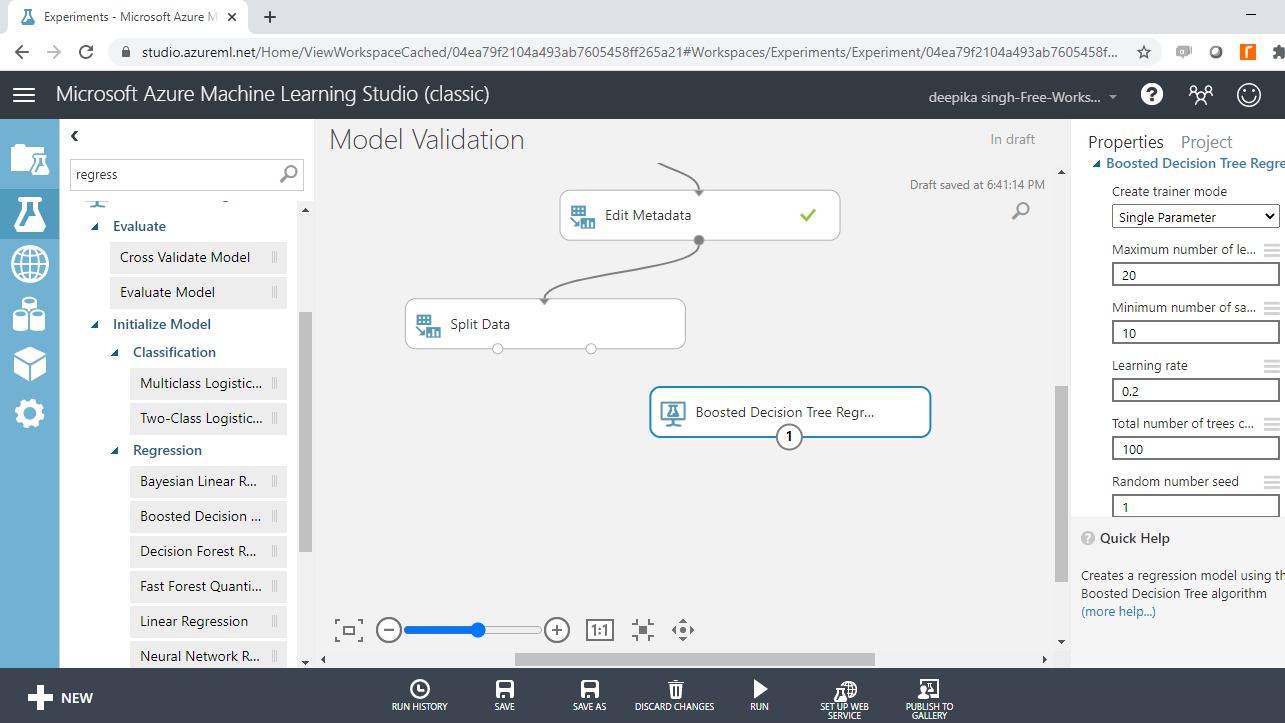The height and width of the screenshot is (723, 1285).
Task: Open the hamburger navigation menu
Action: 24,95
